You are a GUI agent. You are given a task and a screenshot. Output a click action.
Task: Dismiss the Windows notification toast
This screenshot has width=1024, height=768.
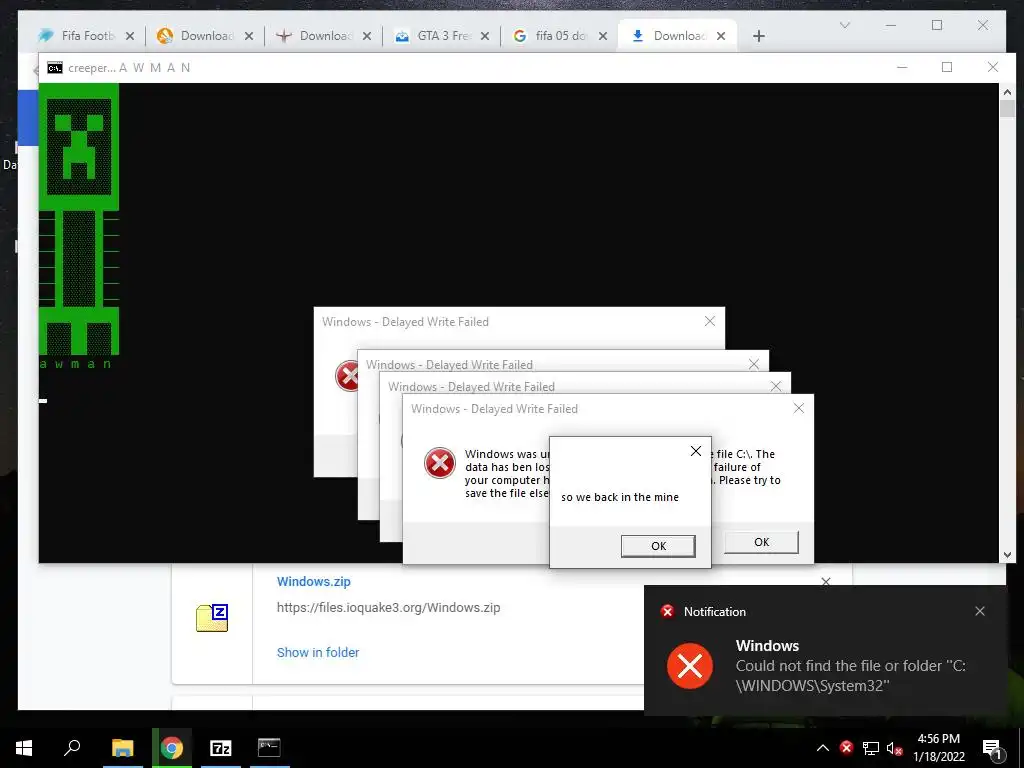(x=980, y=611)
